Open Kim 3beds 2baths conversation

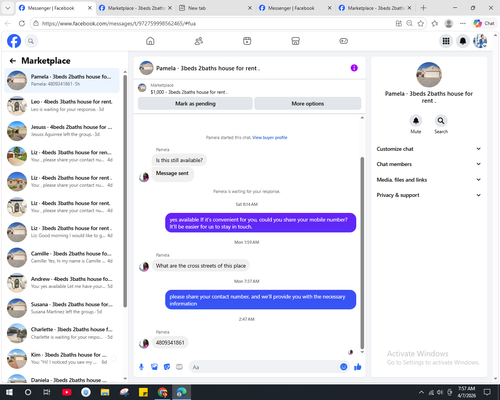pyautogui.click(x=62, y=359)
